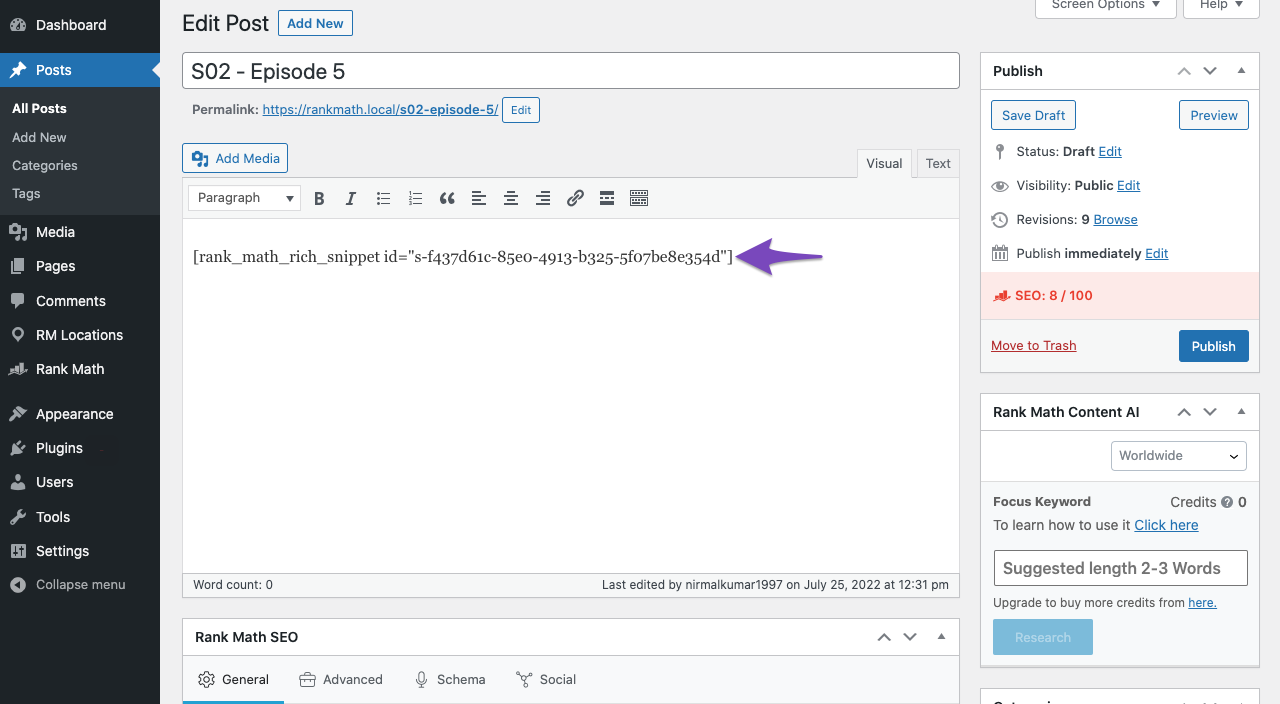Open the 'Click here' Content AI help link
The width and height of the screenshot is (1280, 704).
coord(1166,525)
